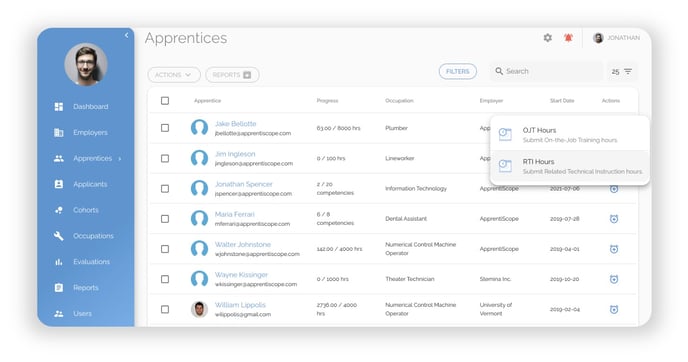Image resolution: width=688 pixels, height=362 pixels.
Task: Click the Cohorts icon
Action: point(59,210)
